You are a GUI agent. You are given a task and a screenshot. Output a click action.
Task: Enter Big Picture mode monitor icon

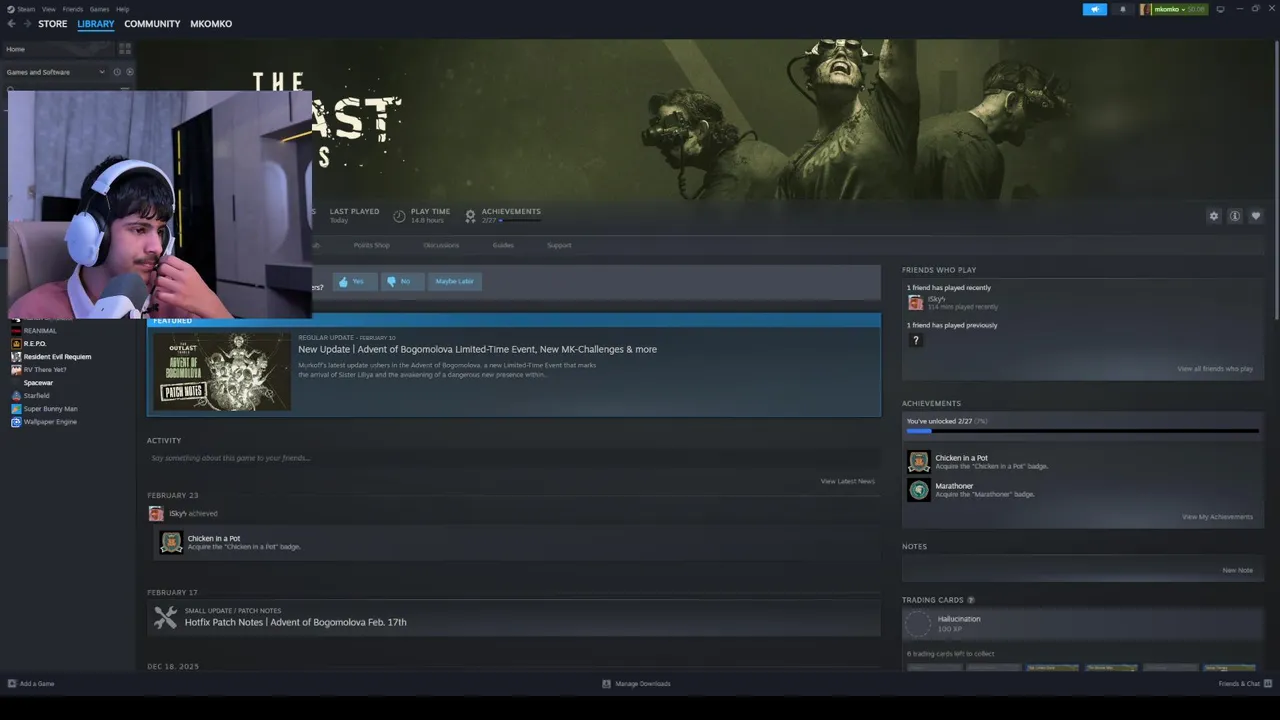point(1220,9)
